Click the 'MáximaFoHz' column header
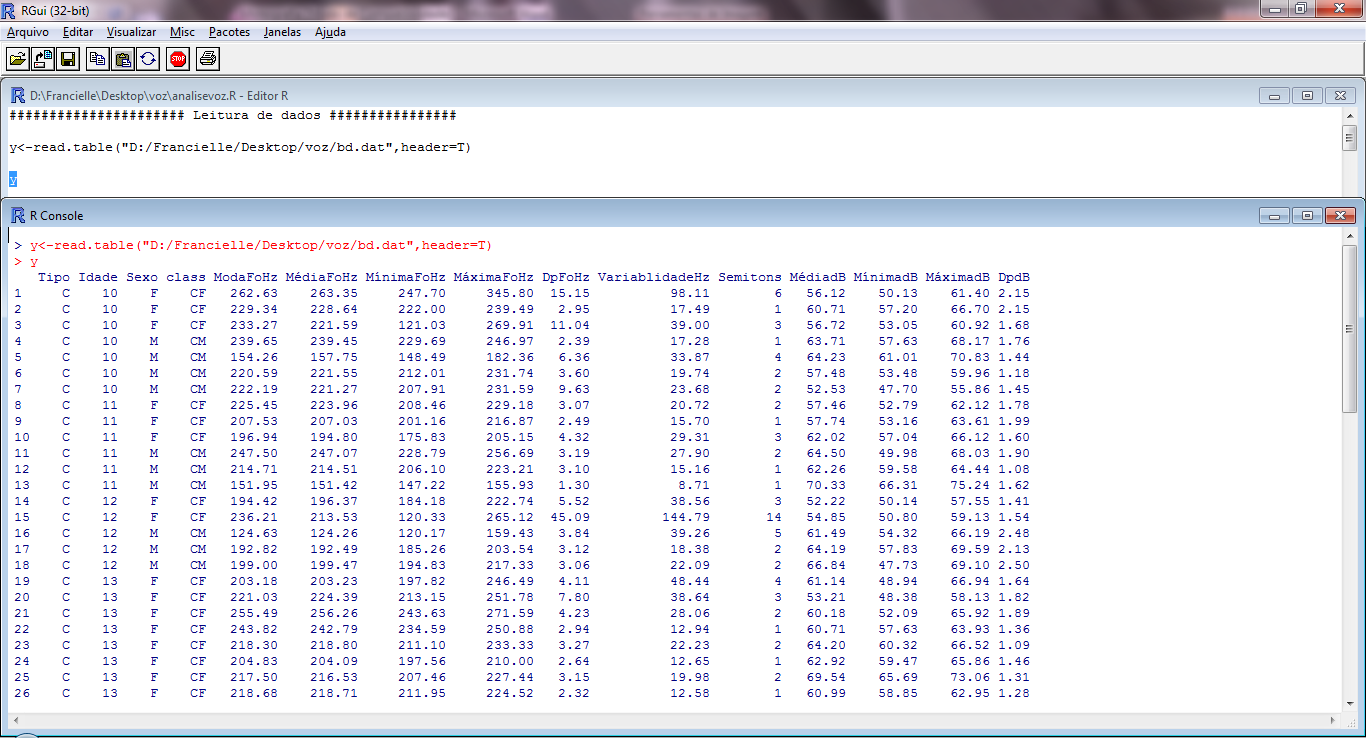The image size is (1366, 738). tap(494, 277)
